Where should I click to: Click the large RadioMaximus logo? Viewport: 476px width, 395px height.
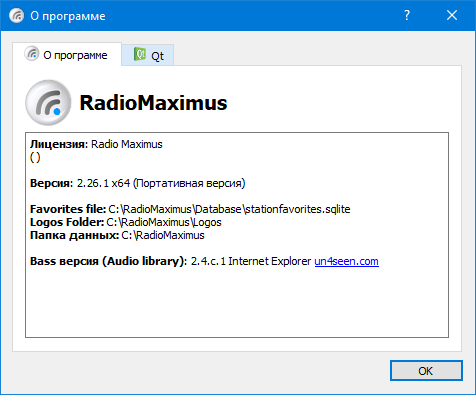[48, 103]
